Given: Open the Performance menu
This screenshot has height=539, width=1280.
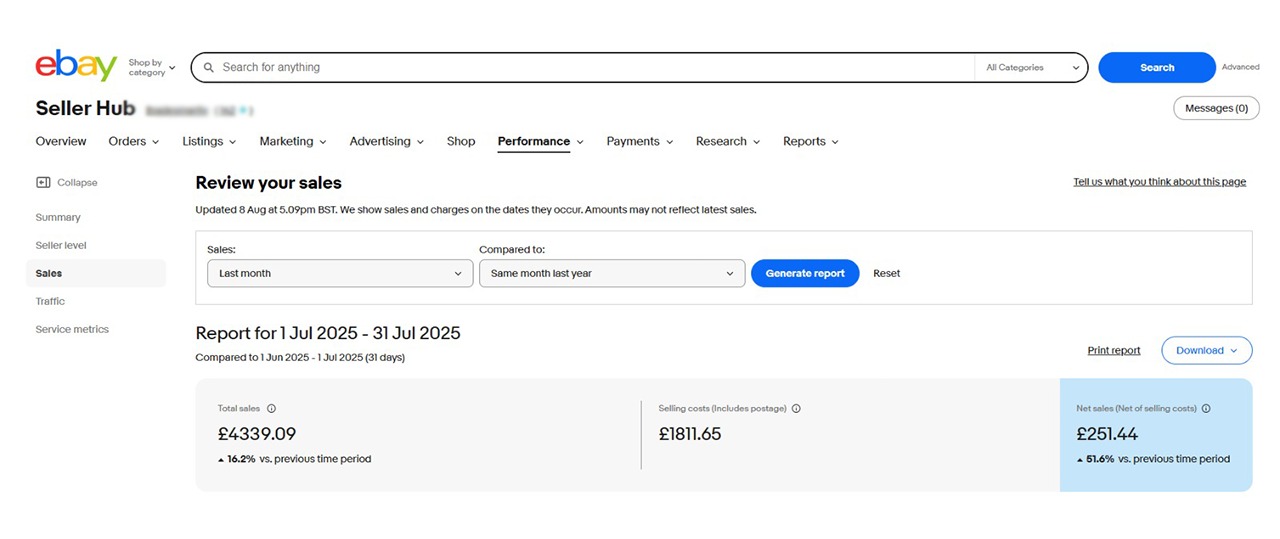Looking at the screenshot, I should pos(540,142).
